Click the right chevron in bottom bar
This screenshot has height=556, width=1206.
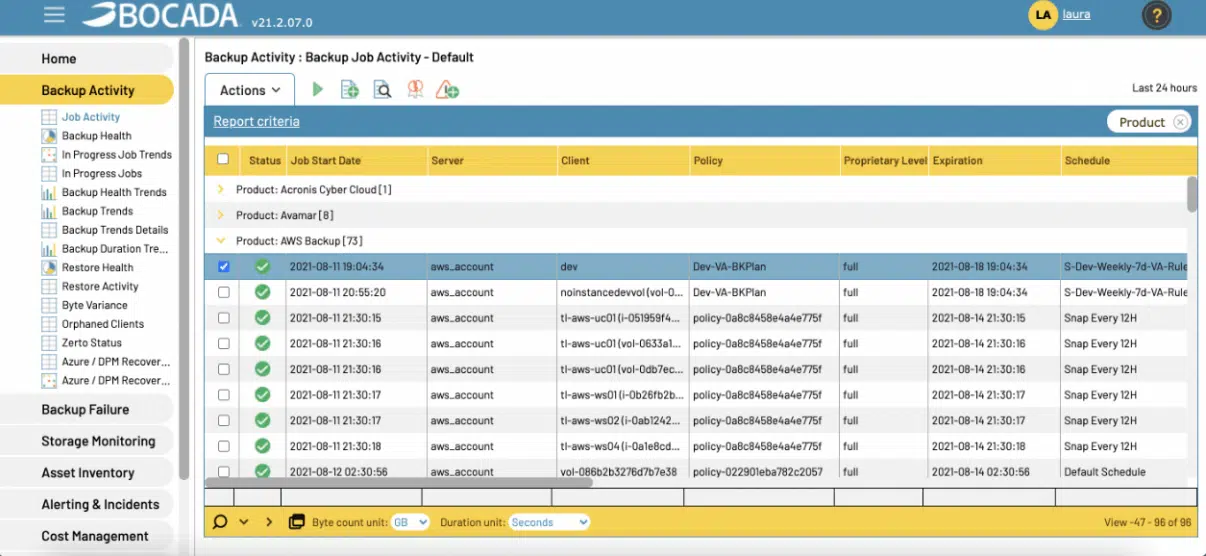(269, 522)
